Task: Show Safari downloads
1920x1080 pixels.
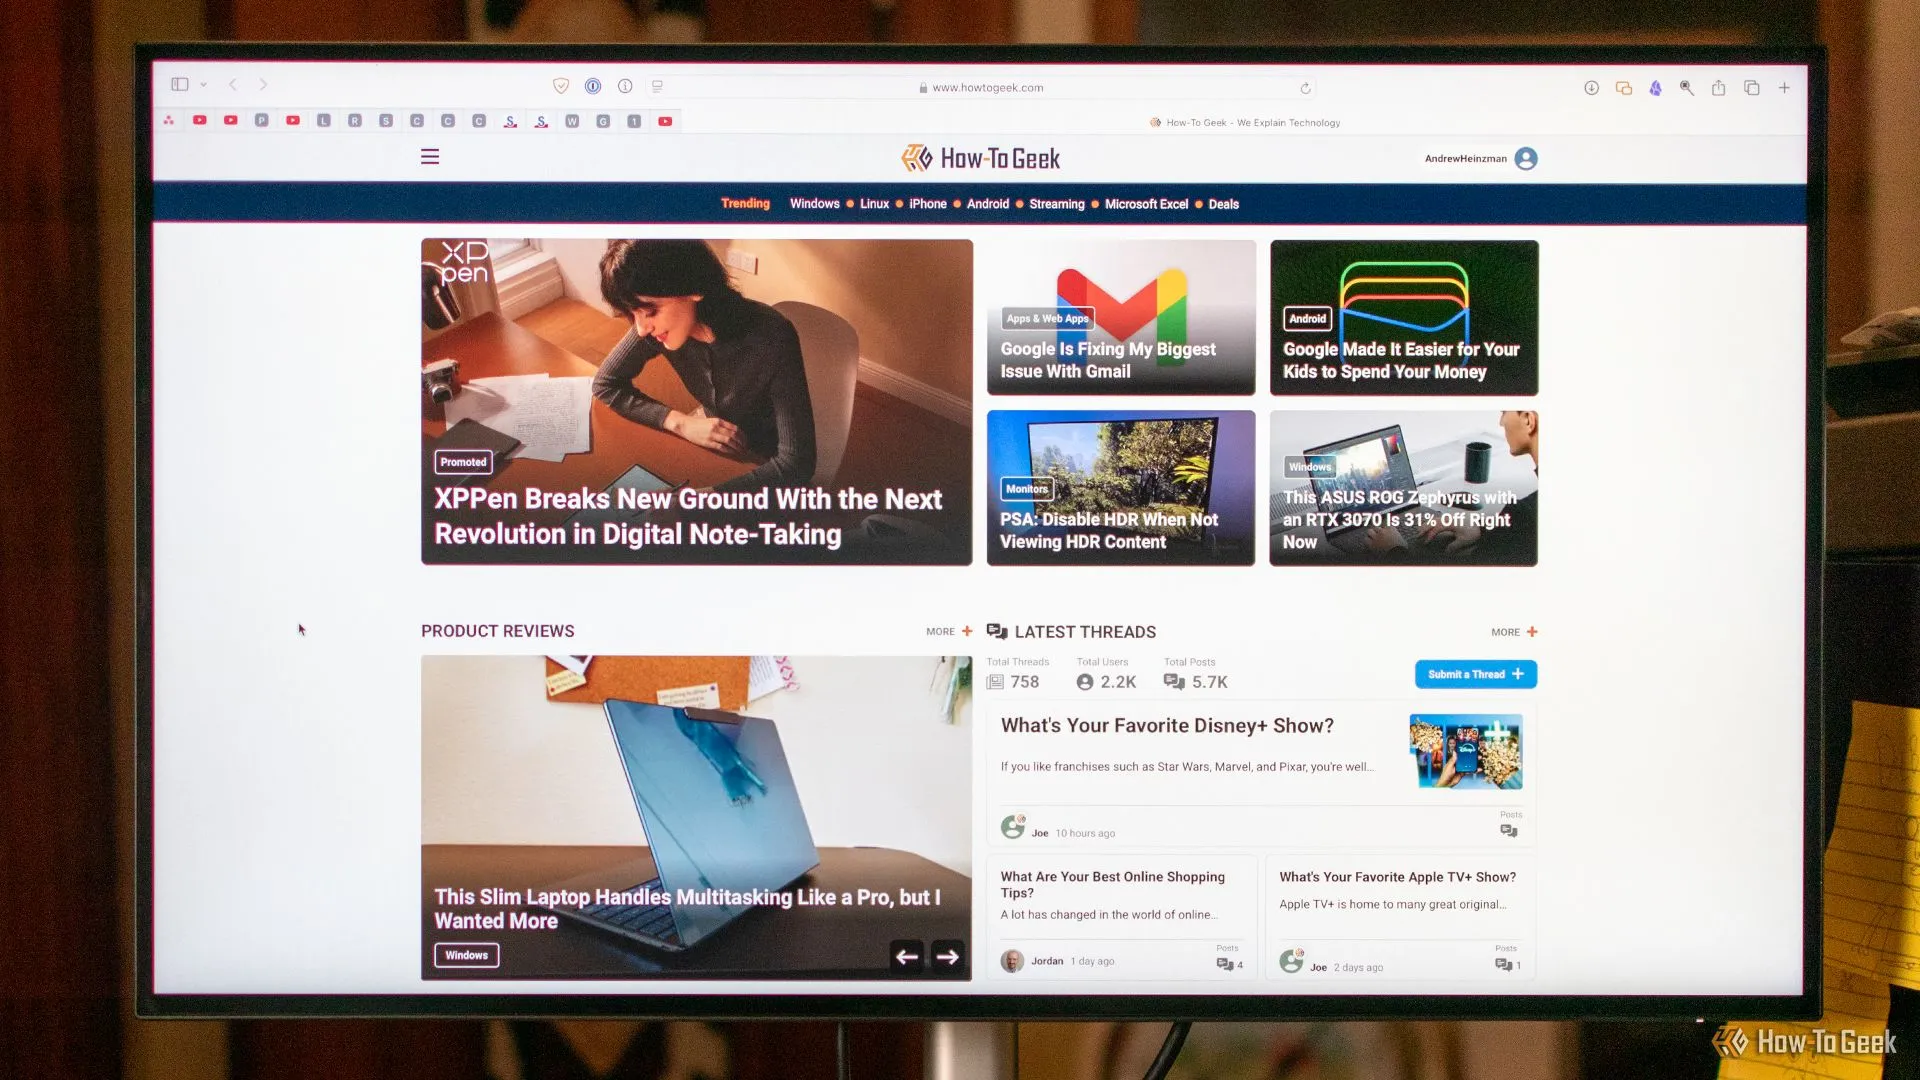Action: click(1591, 88)
